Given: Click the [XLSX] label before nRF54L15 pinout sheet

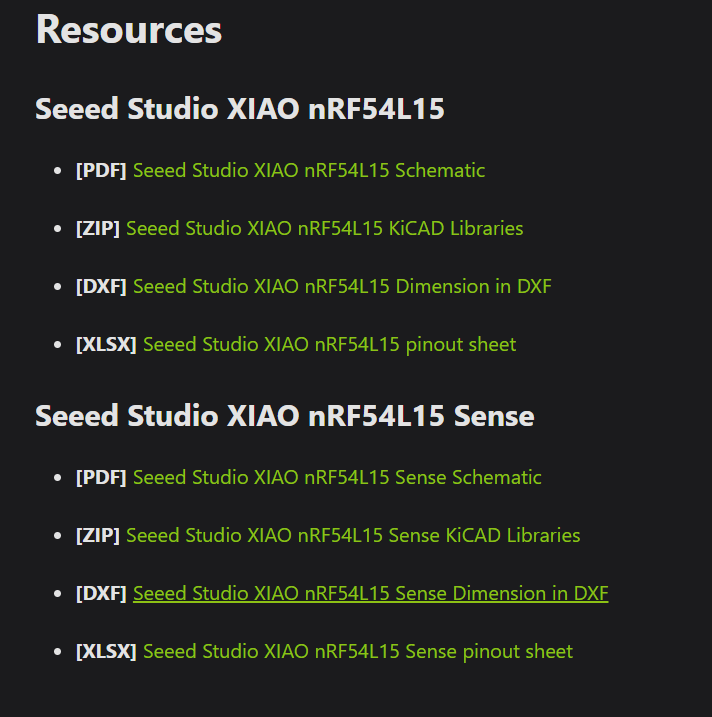Looking at the screenshot, I should [106, 345].
